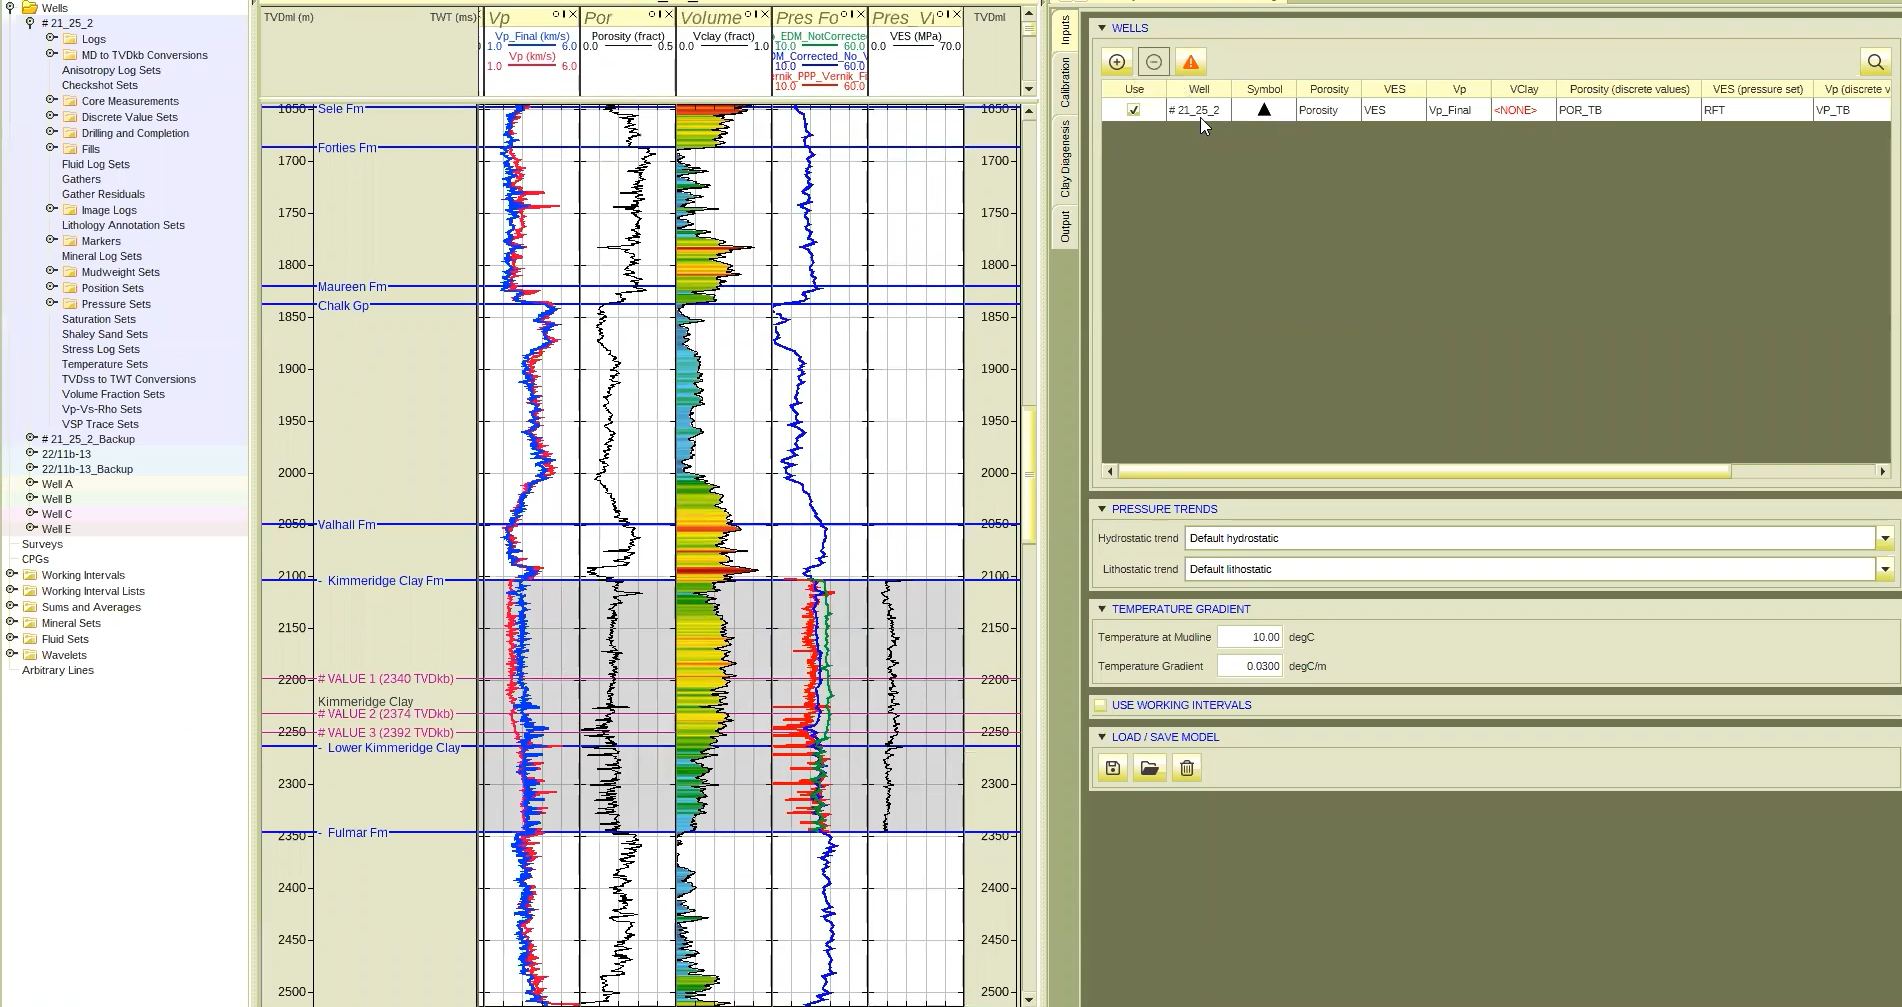Collapse the LOAD / SAVE MODEL section
This screenshot has width=1902, height=1007.
point(1102,737)
